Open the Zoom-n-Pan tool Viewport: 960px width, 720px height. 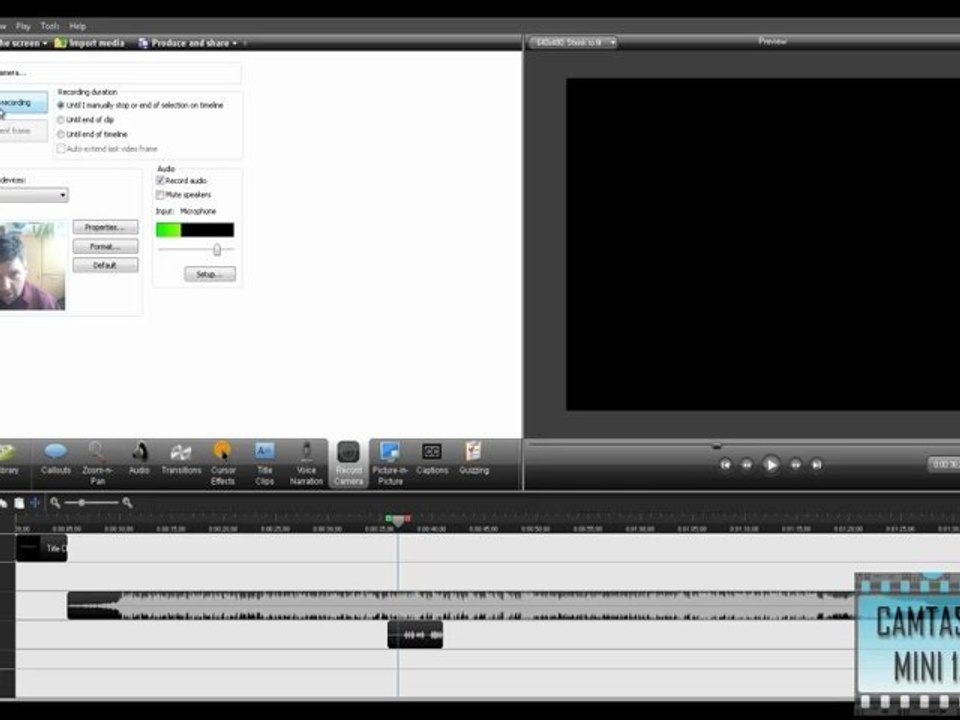pyautogui.click(x=97, y=463)
